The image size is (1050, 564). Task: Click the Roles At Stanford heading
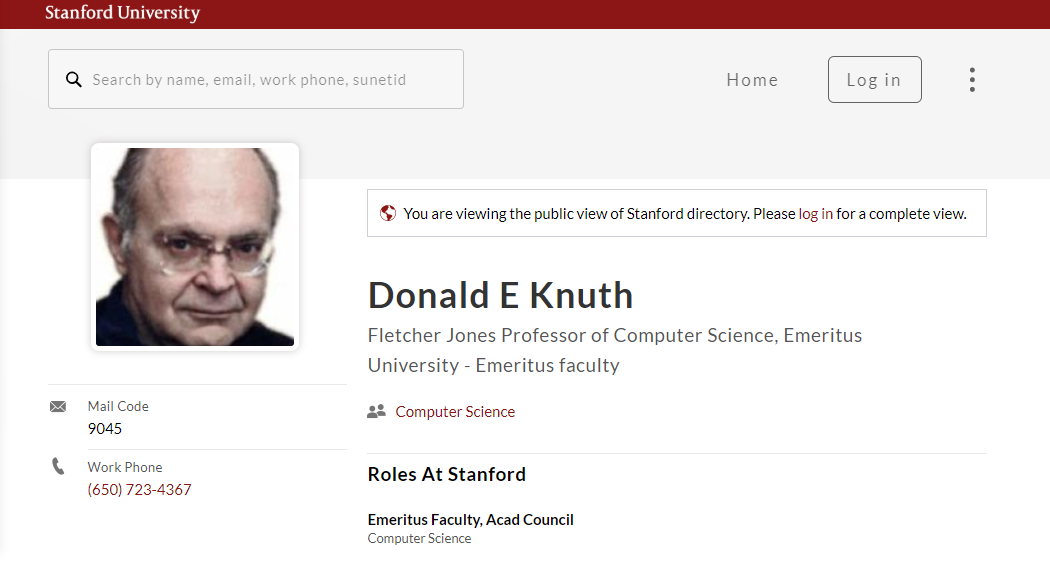tap(446, 474)
